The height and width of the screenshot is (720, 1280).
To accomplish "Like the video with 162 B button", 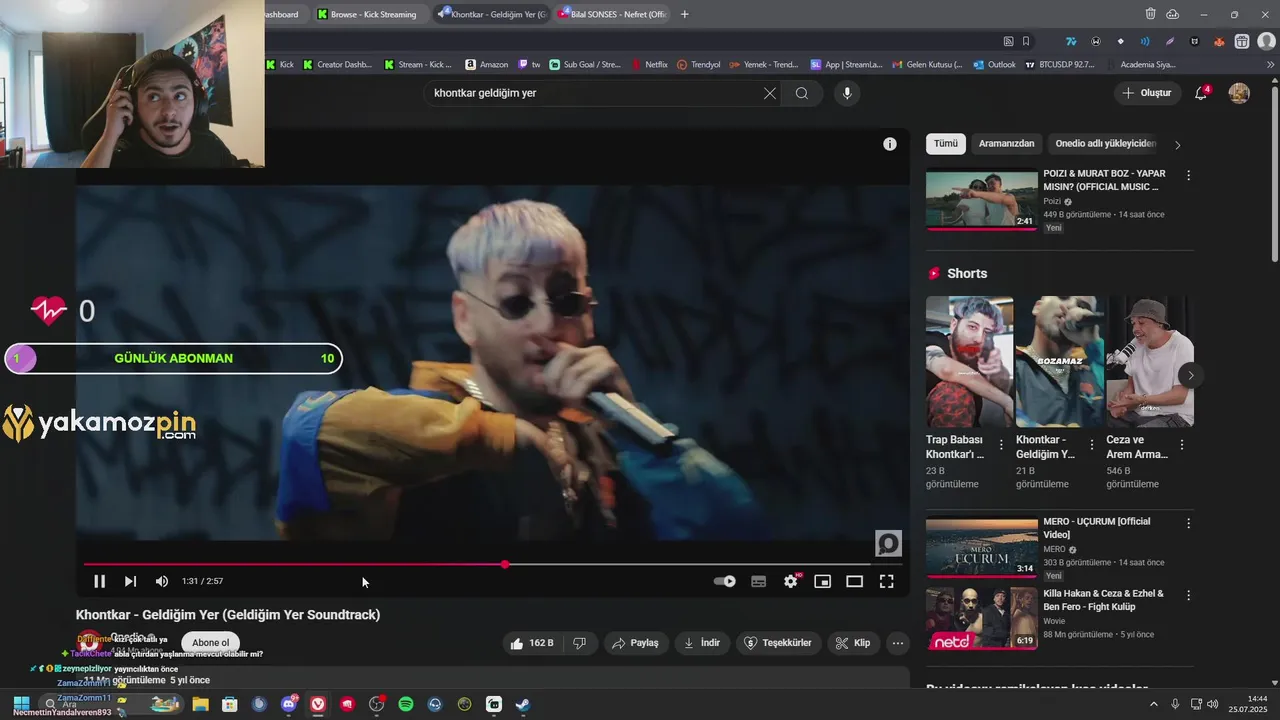I will click(x=531, y=643).
